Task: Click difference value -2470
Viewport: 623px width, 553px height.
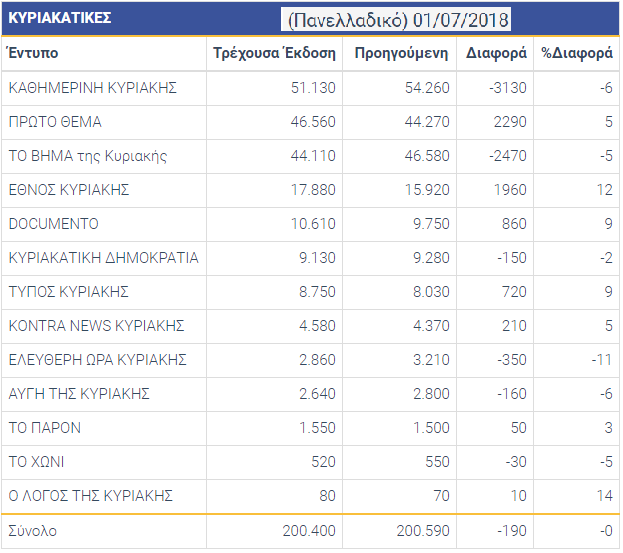Action: 508,156
